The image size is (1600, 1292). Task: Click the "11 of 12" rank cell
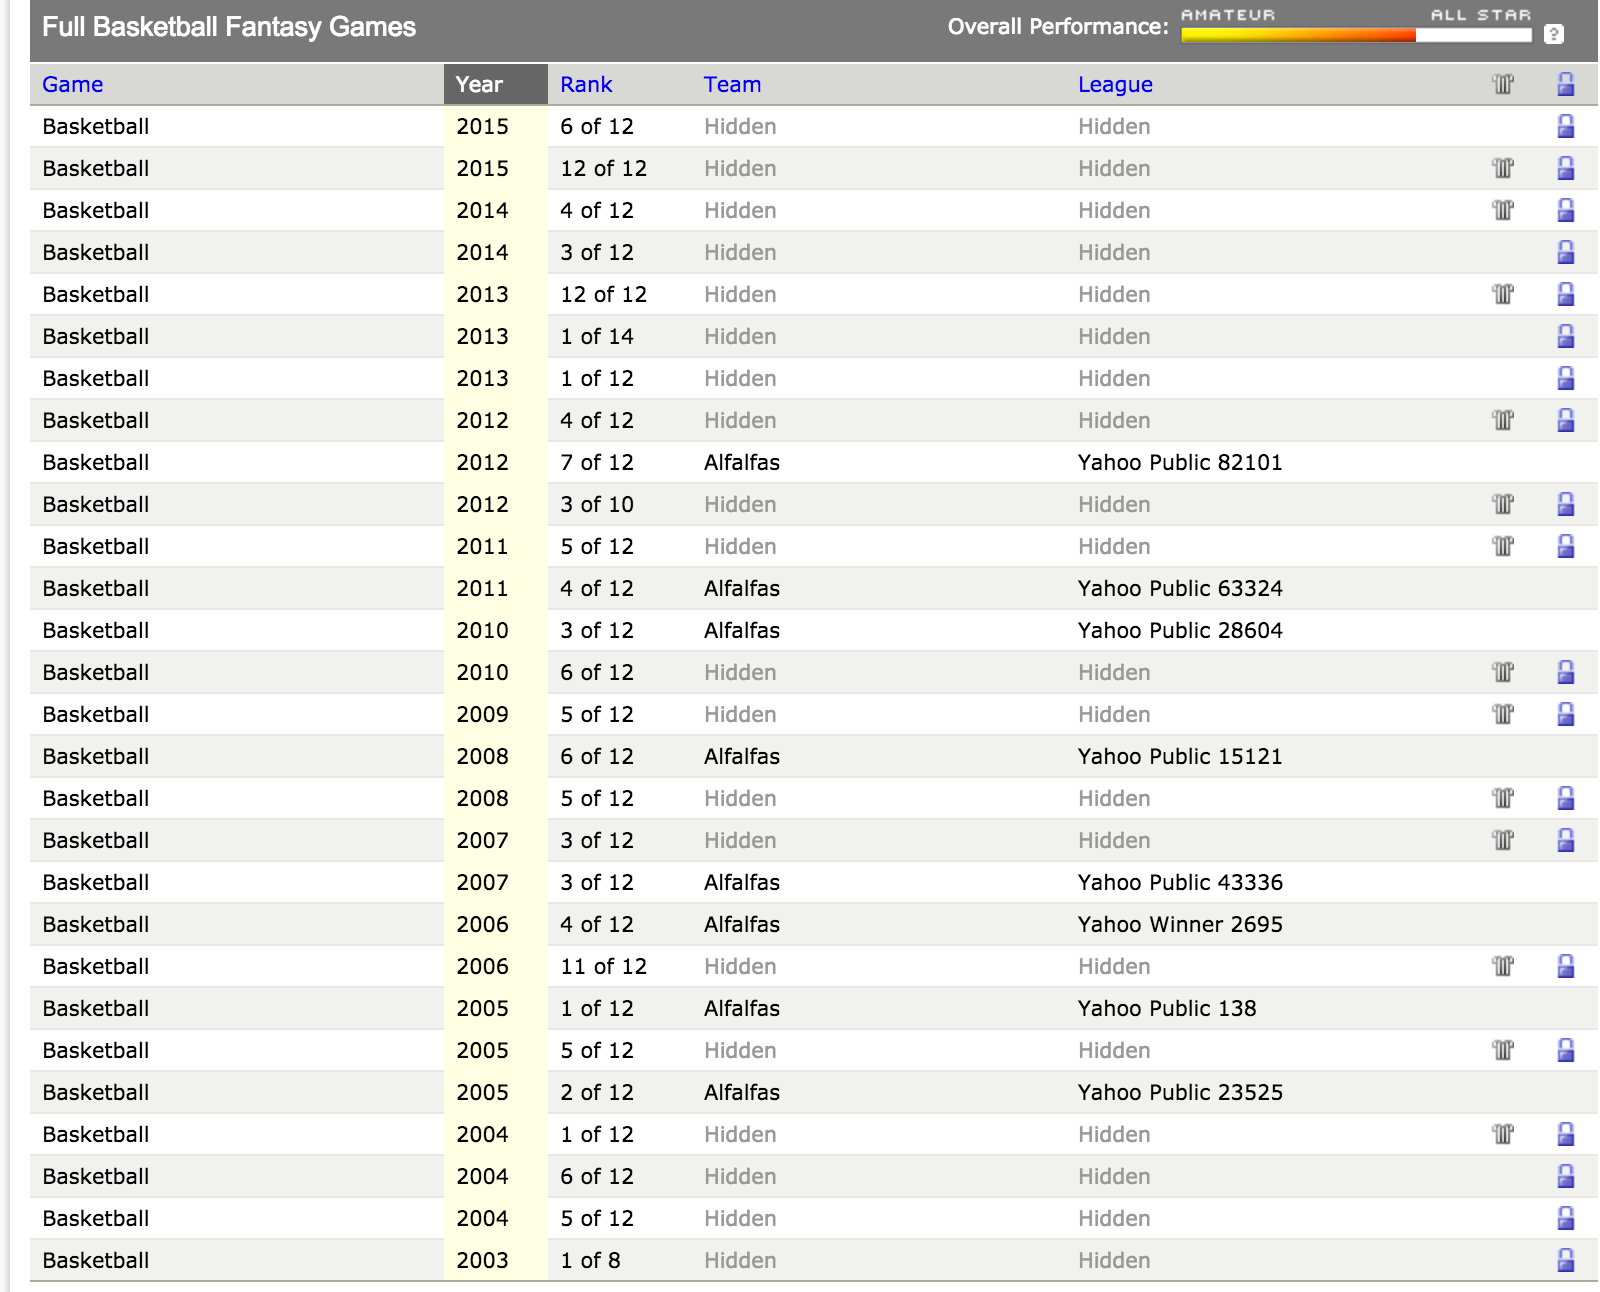coord(603,966)
